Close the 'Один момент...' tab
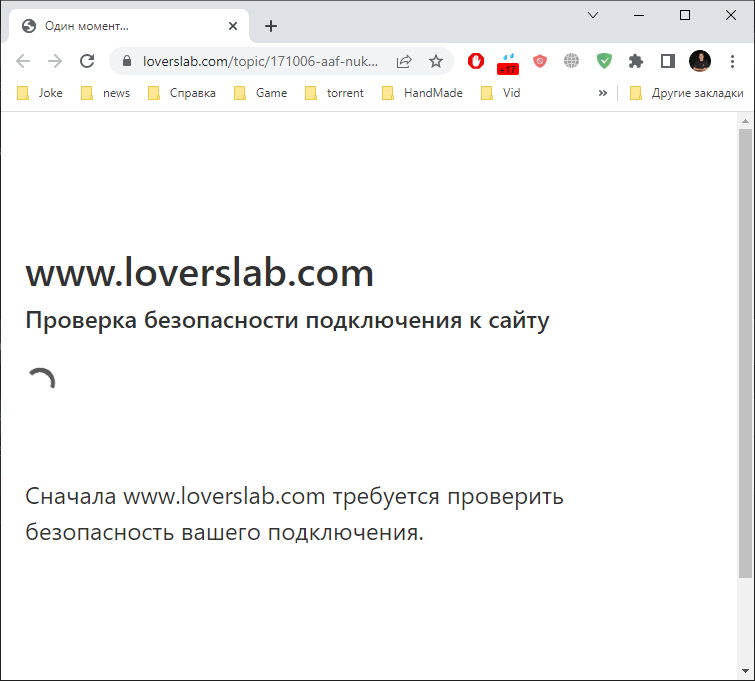Screen dimensions: 755x681 click(x=232, y=26)
